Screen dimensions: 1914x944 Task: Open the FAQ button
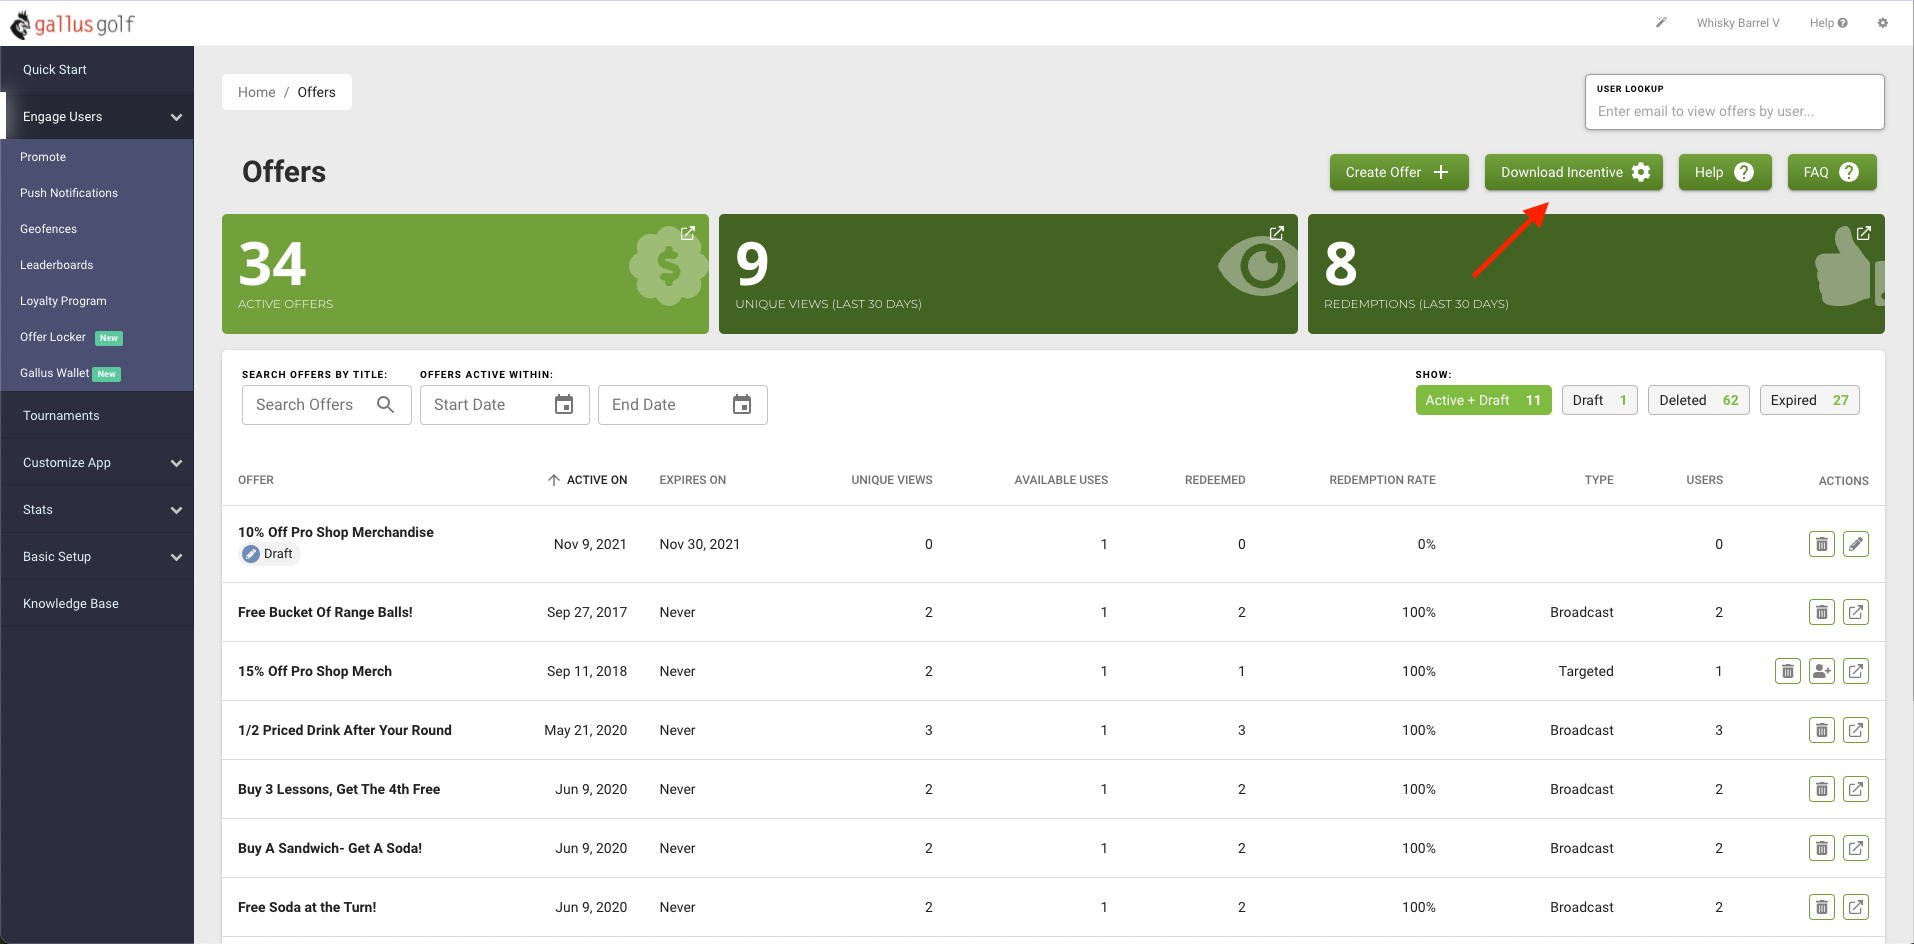pos(1832,172)
